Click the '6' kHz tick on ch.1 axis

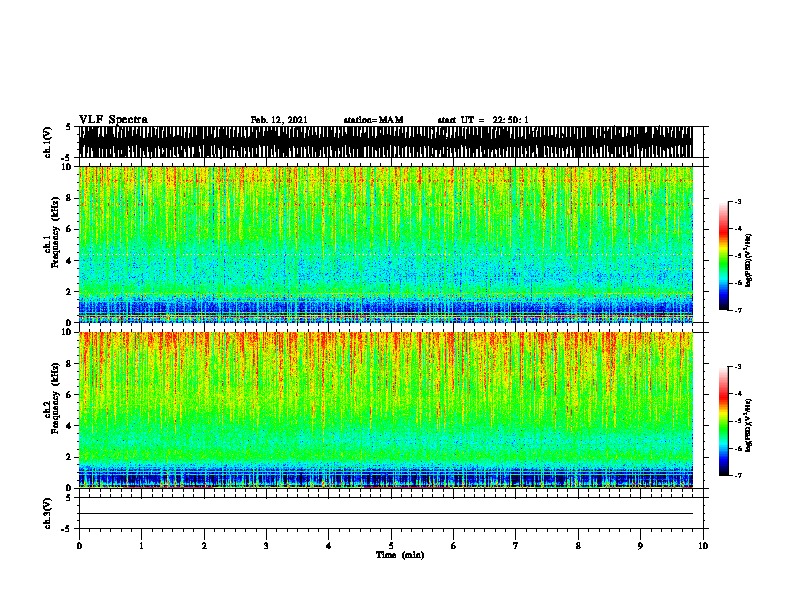click(x=70, y=229)
